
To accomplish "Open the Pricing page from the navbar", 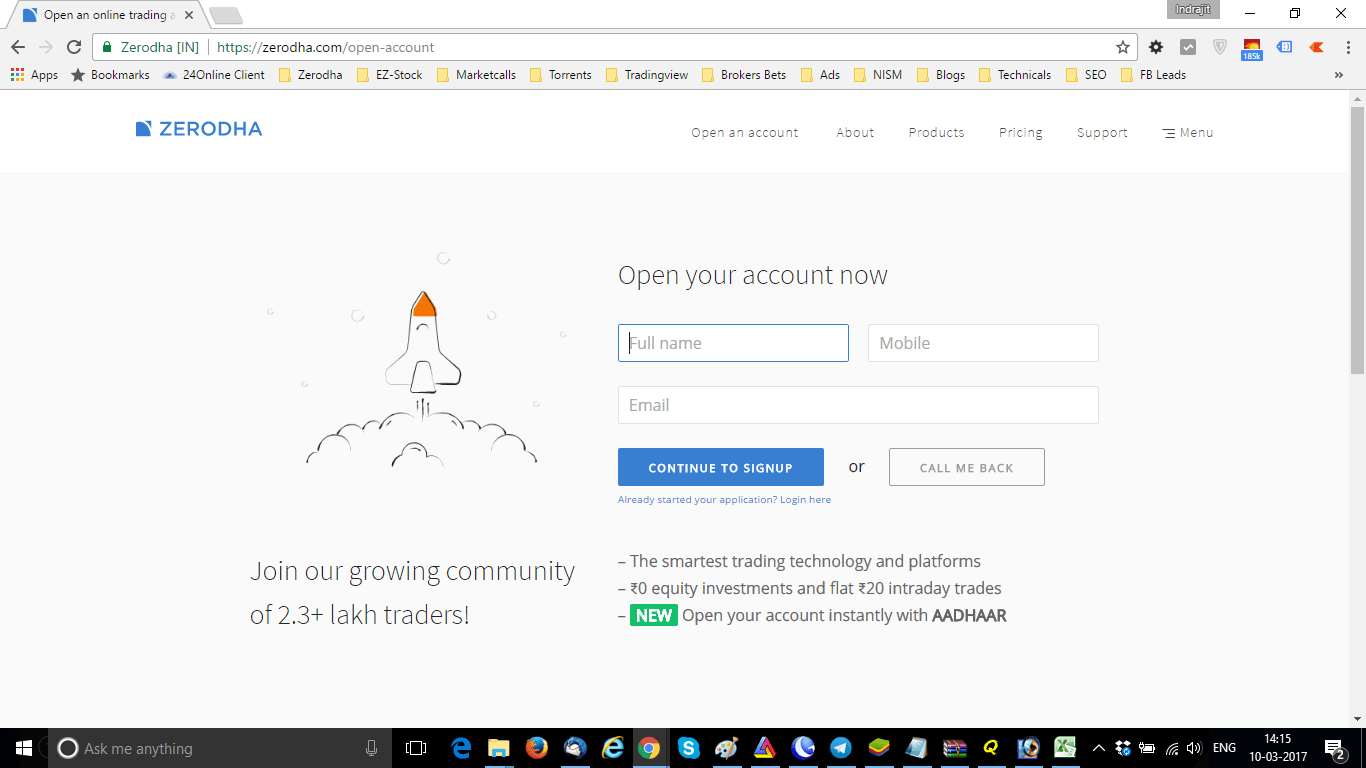I will [1020, 132].
